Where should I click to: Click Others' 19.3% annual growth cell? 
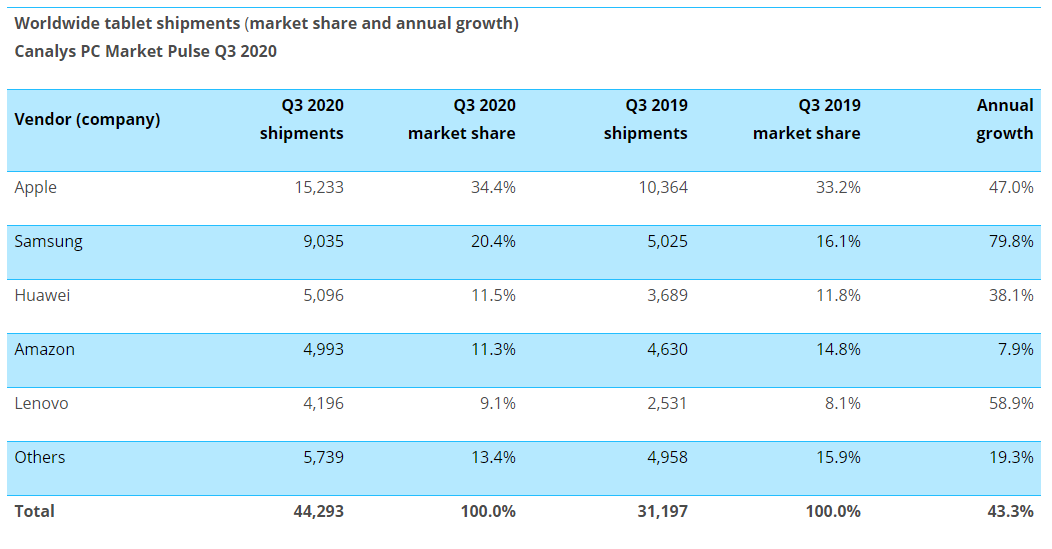[x=1011, y=458]
